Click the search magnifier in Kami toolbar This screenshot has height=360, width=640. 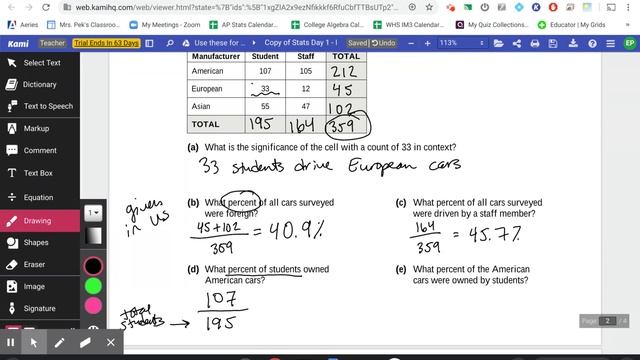point(169,43)
